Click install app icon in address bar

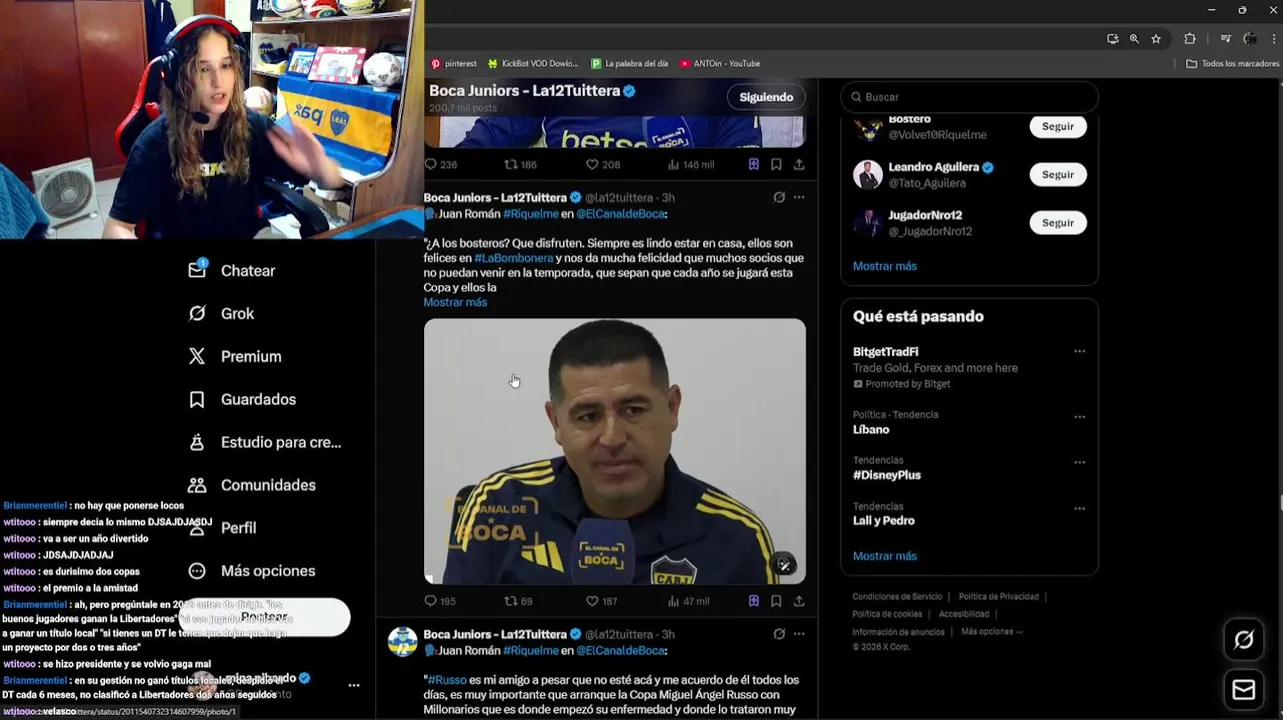point(1112,39)
